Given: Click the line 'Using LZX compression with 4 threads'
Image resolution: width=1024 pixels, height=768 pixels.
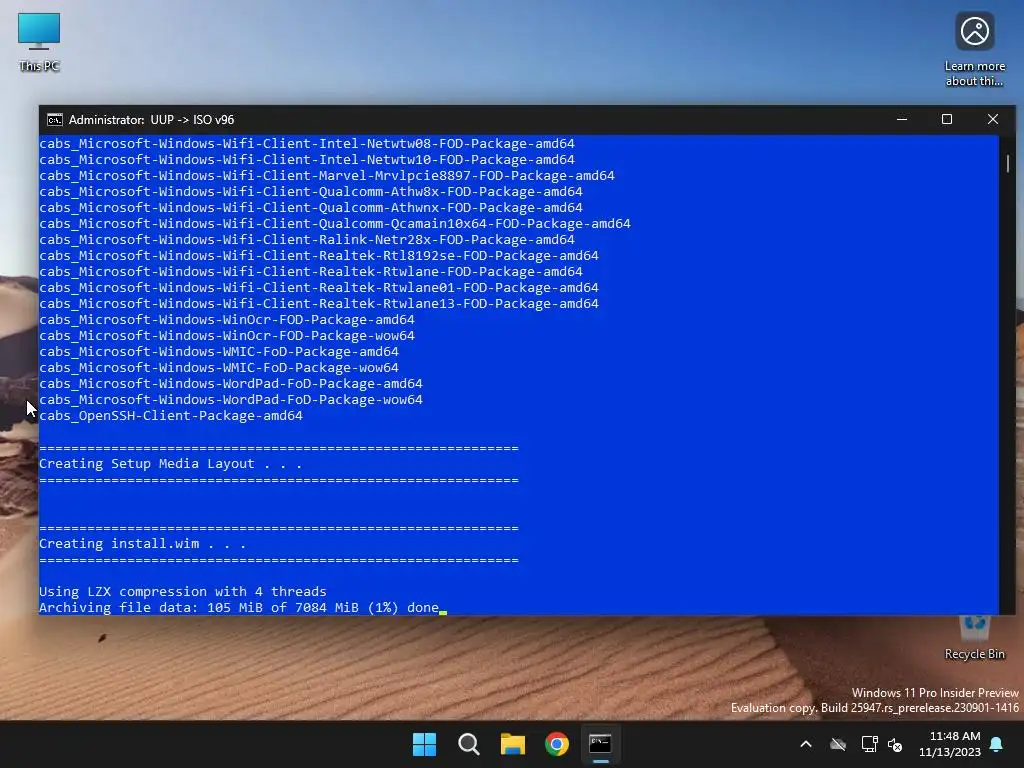Looking at the screenshot, I should click(x=183, y=592).
